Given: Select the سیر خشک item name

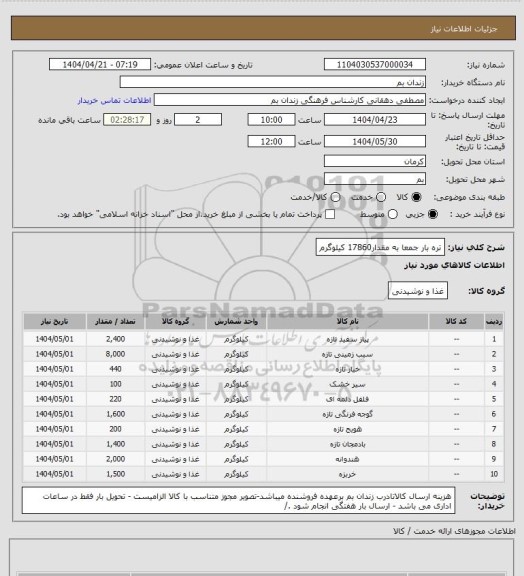Looking at the screenshot, I should coord(347,384).
